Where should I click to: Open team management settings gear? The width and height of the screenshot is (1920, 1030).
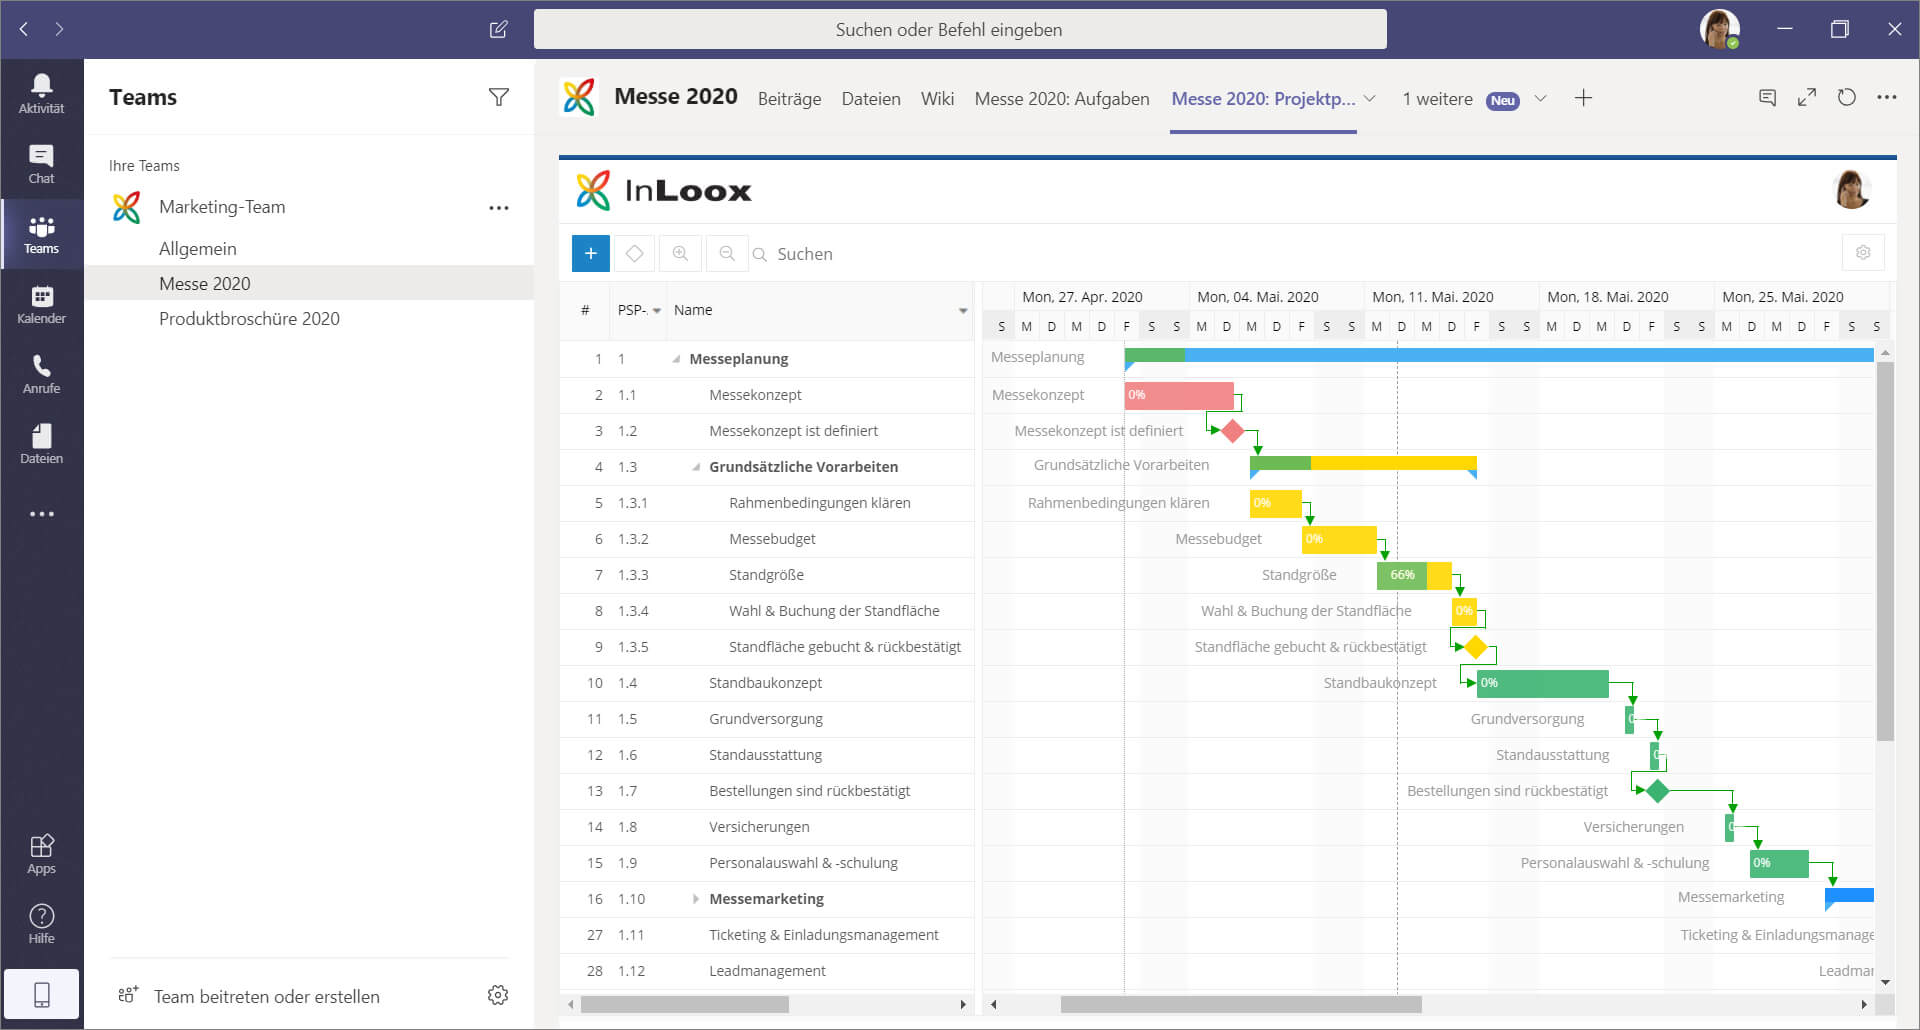[x=498, y=995]
